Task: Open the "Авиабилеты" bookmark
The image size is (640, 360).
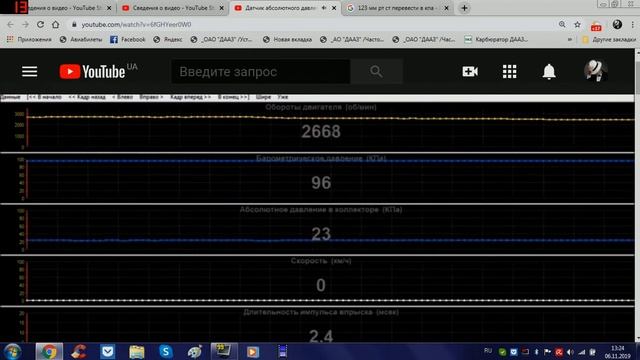Action: click(81, 39)
